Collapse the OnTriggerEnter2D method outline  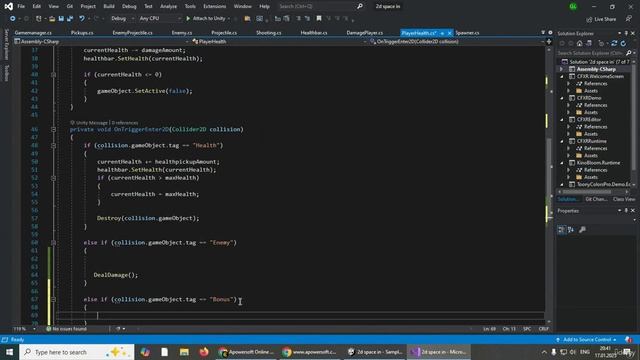point(53,129)
